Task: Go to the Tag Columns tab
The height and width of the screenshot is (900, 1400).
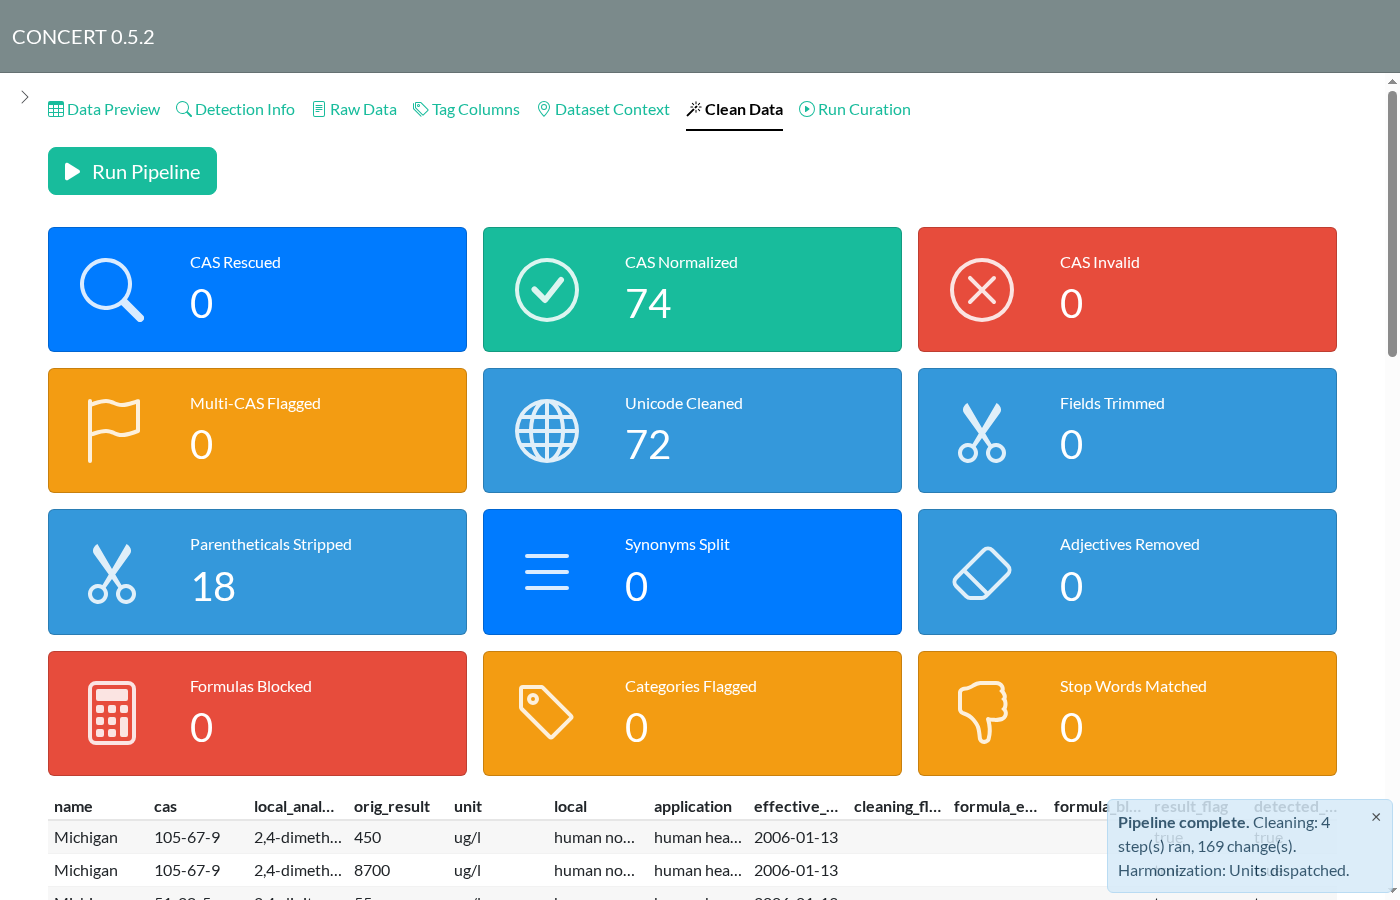Action: tap(466, 109)
